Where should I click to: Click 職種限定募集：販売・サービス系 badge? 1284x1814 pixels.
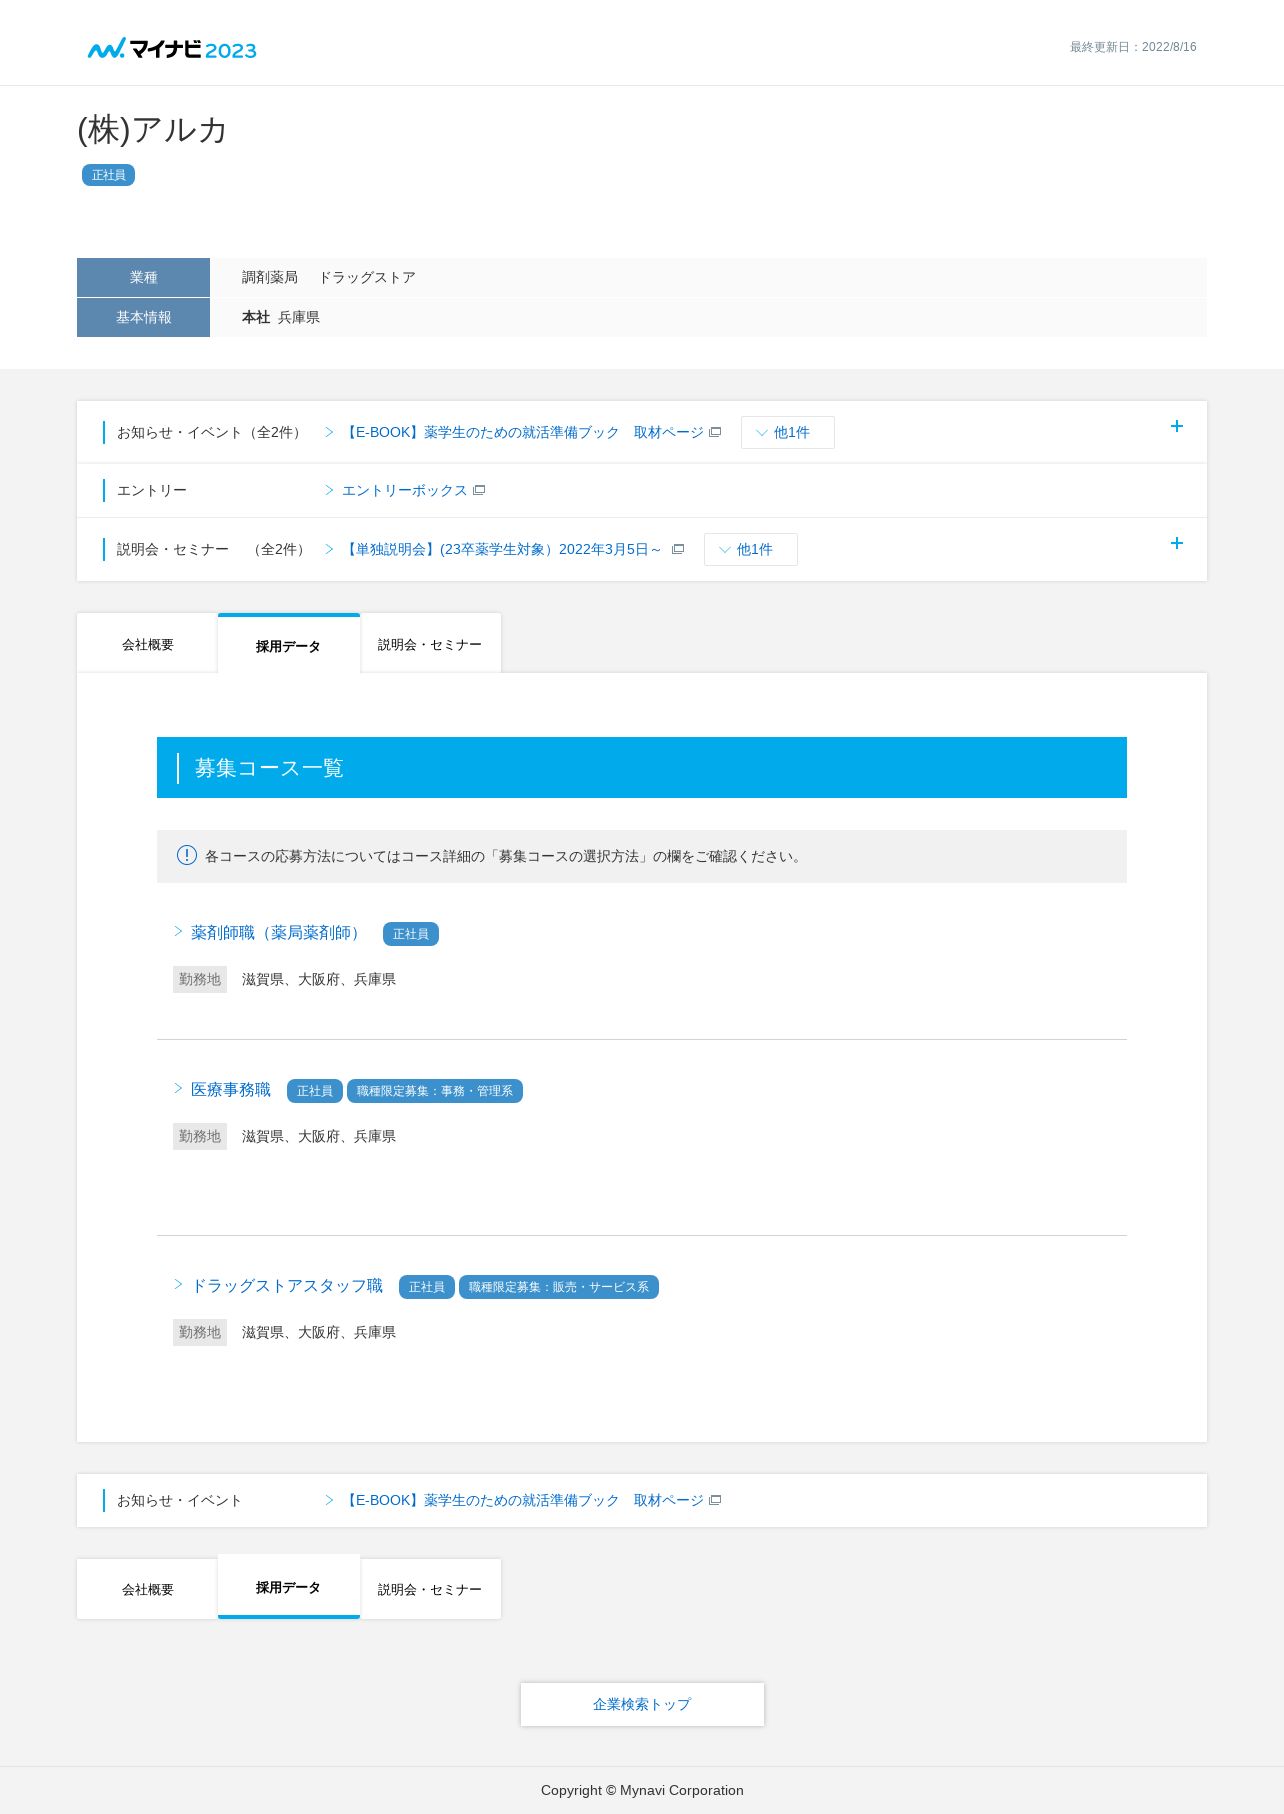click(559, 1286)
